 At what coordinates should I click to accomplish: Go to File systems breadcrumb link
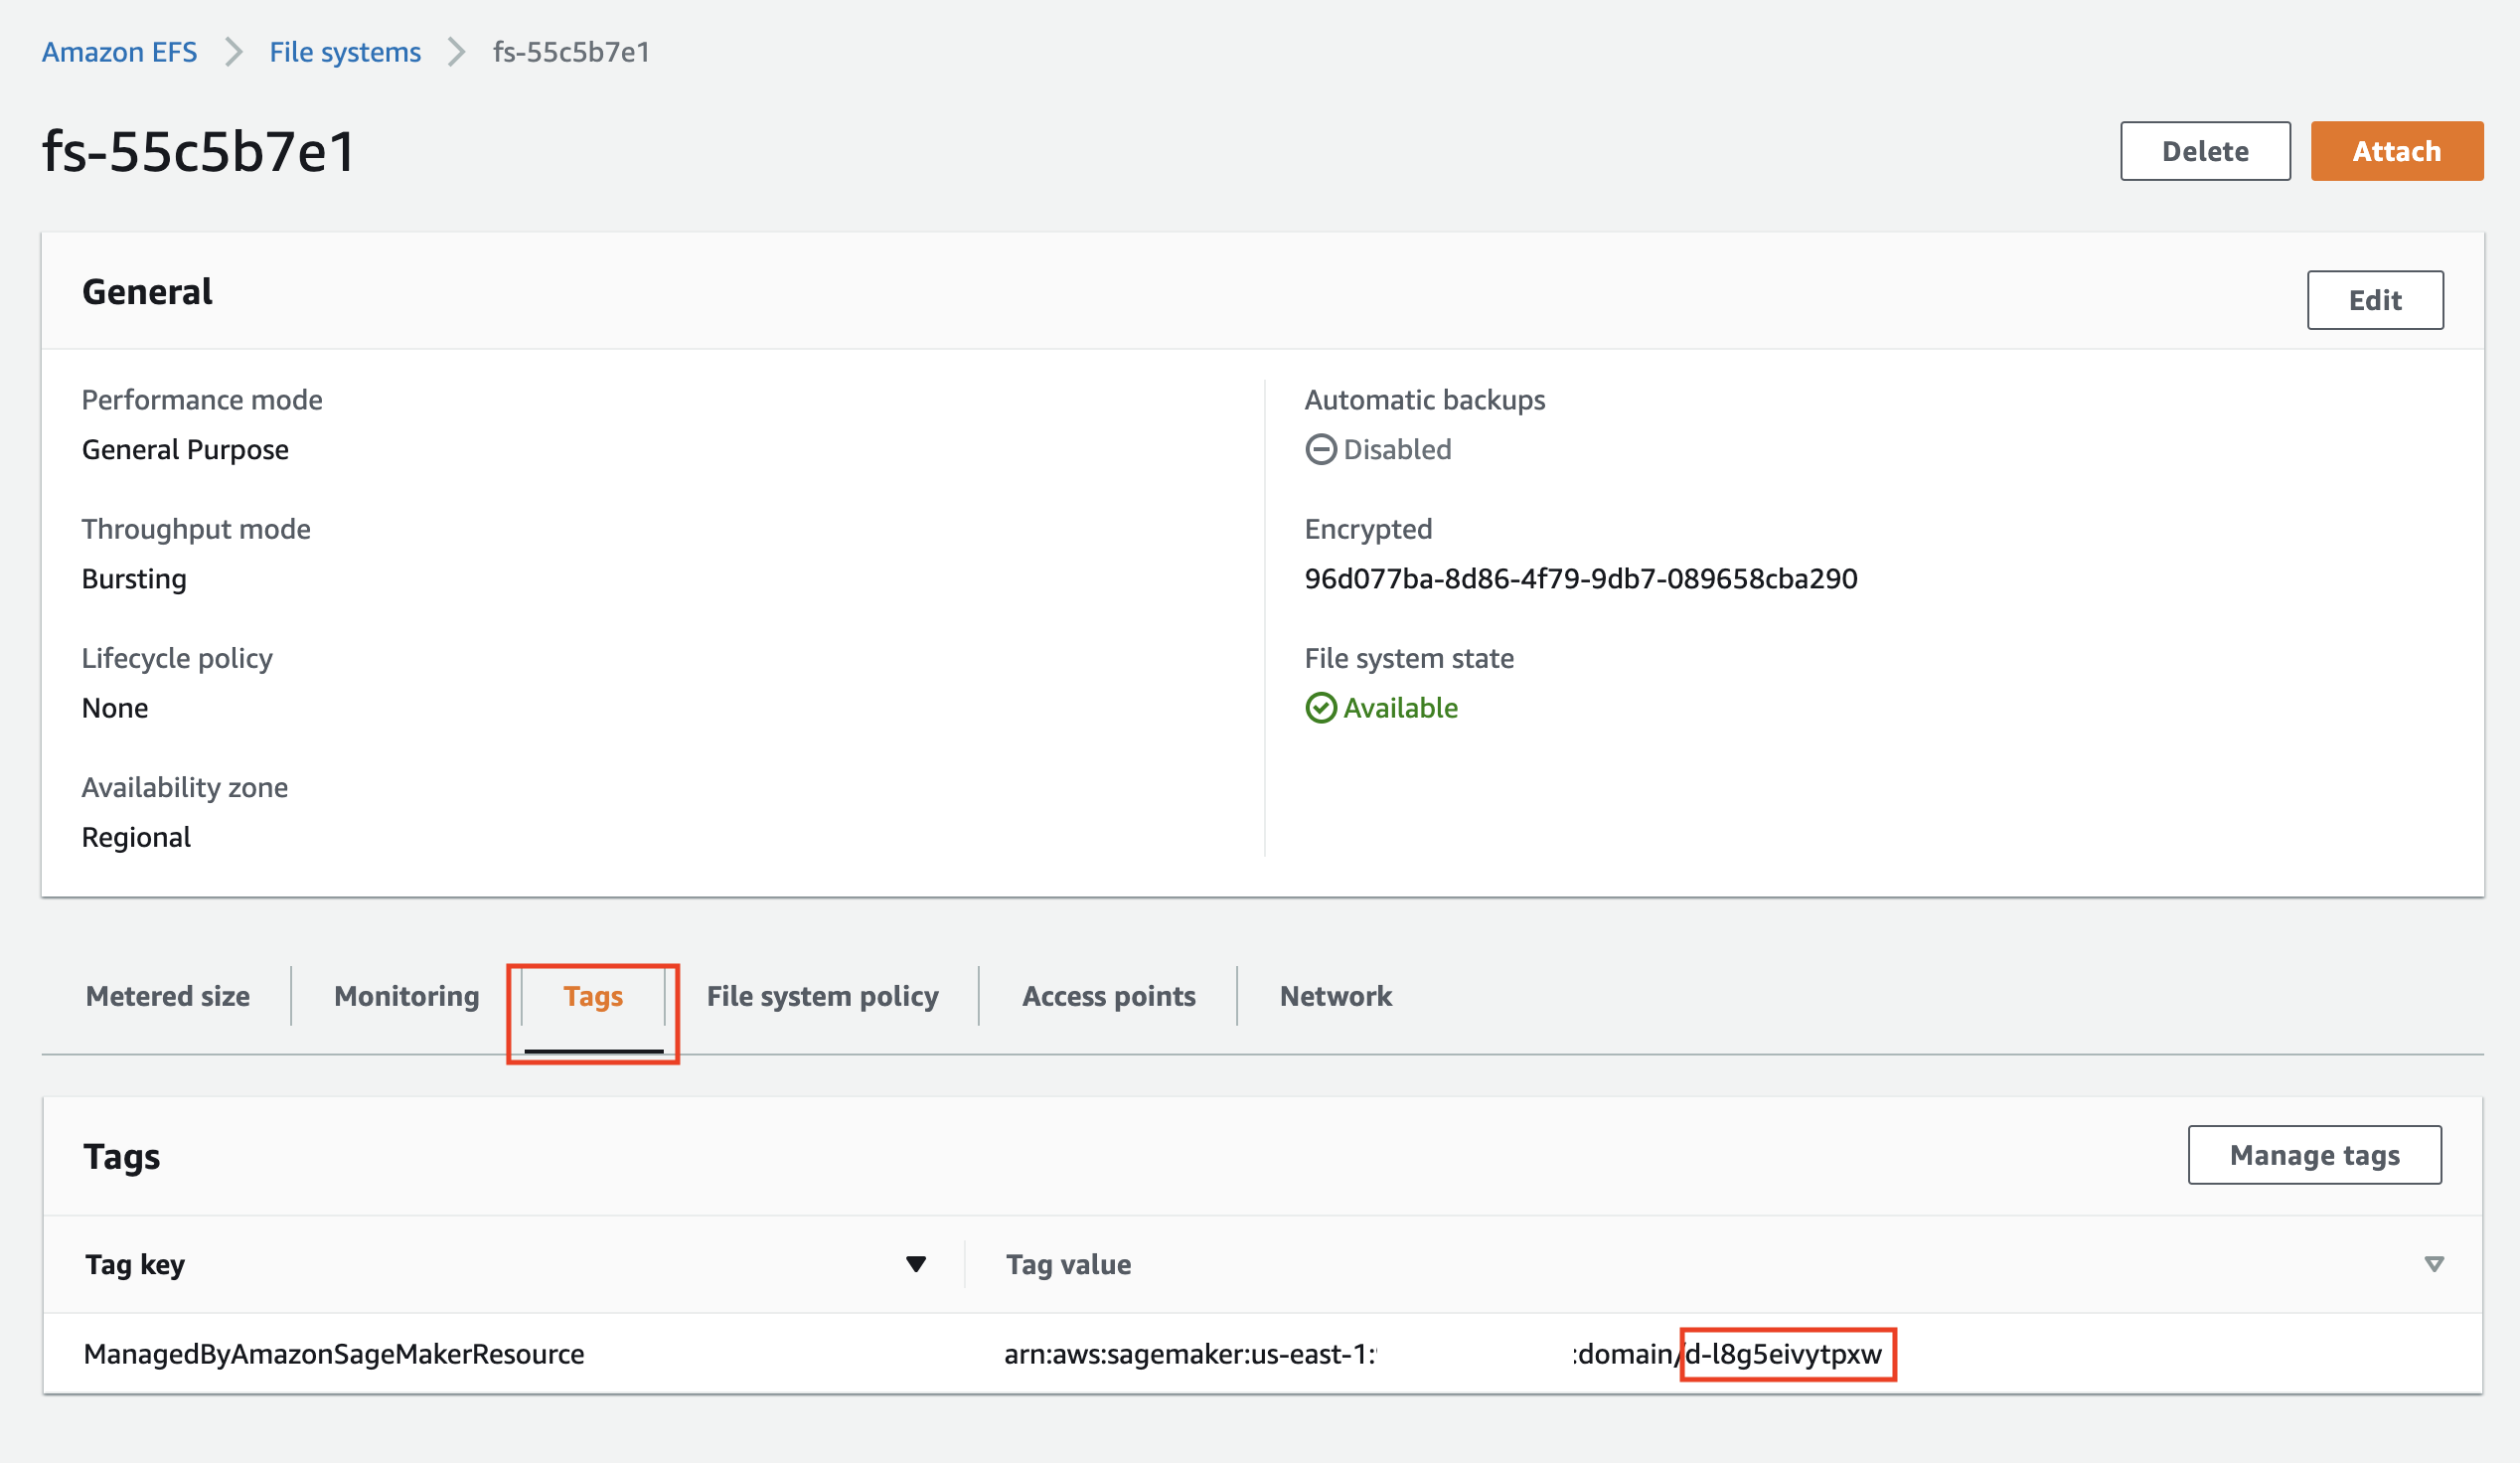pos(345,52)
